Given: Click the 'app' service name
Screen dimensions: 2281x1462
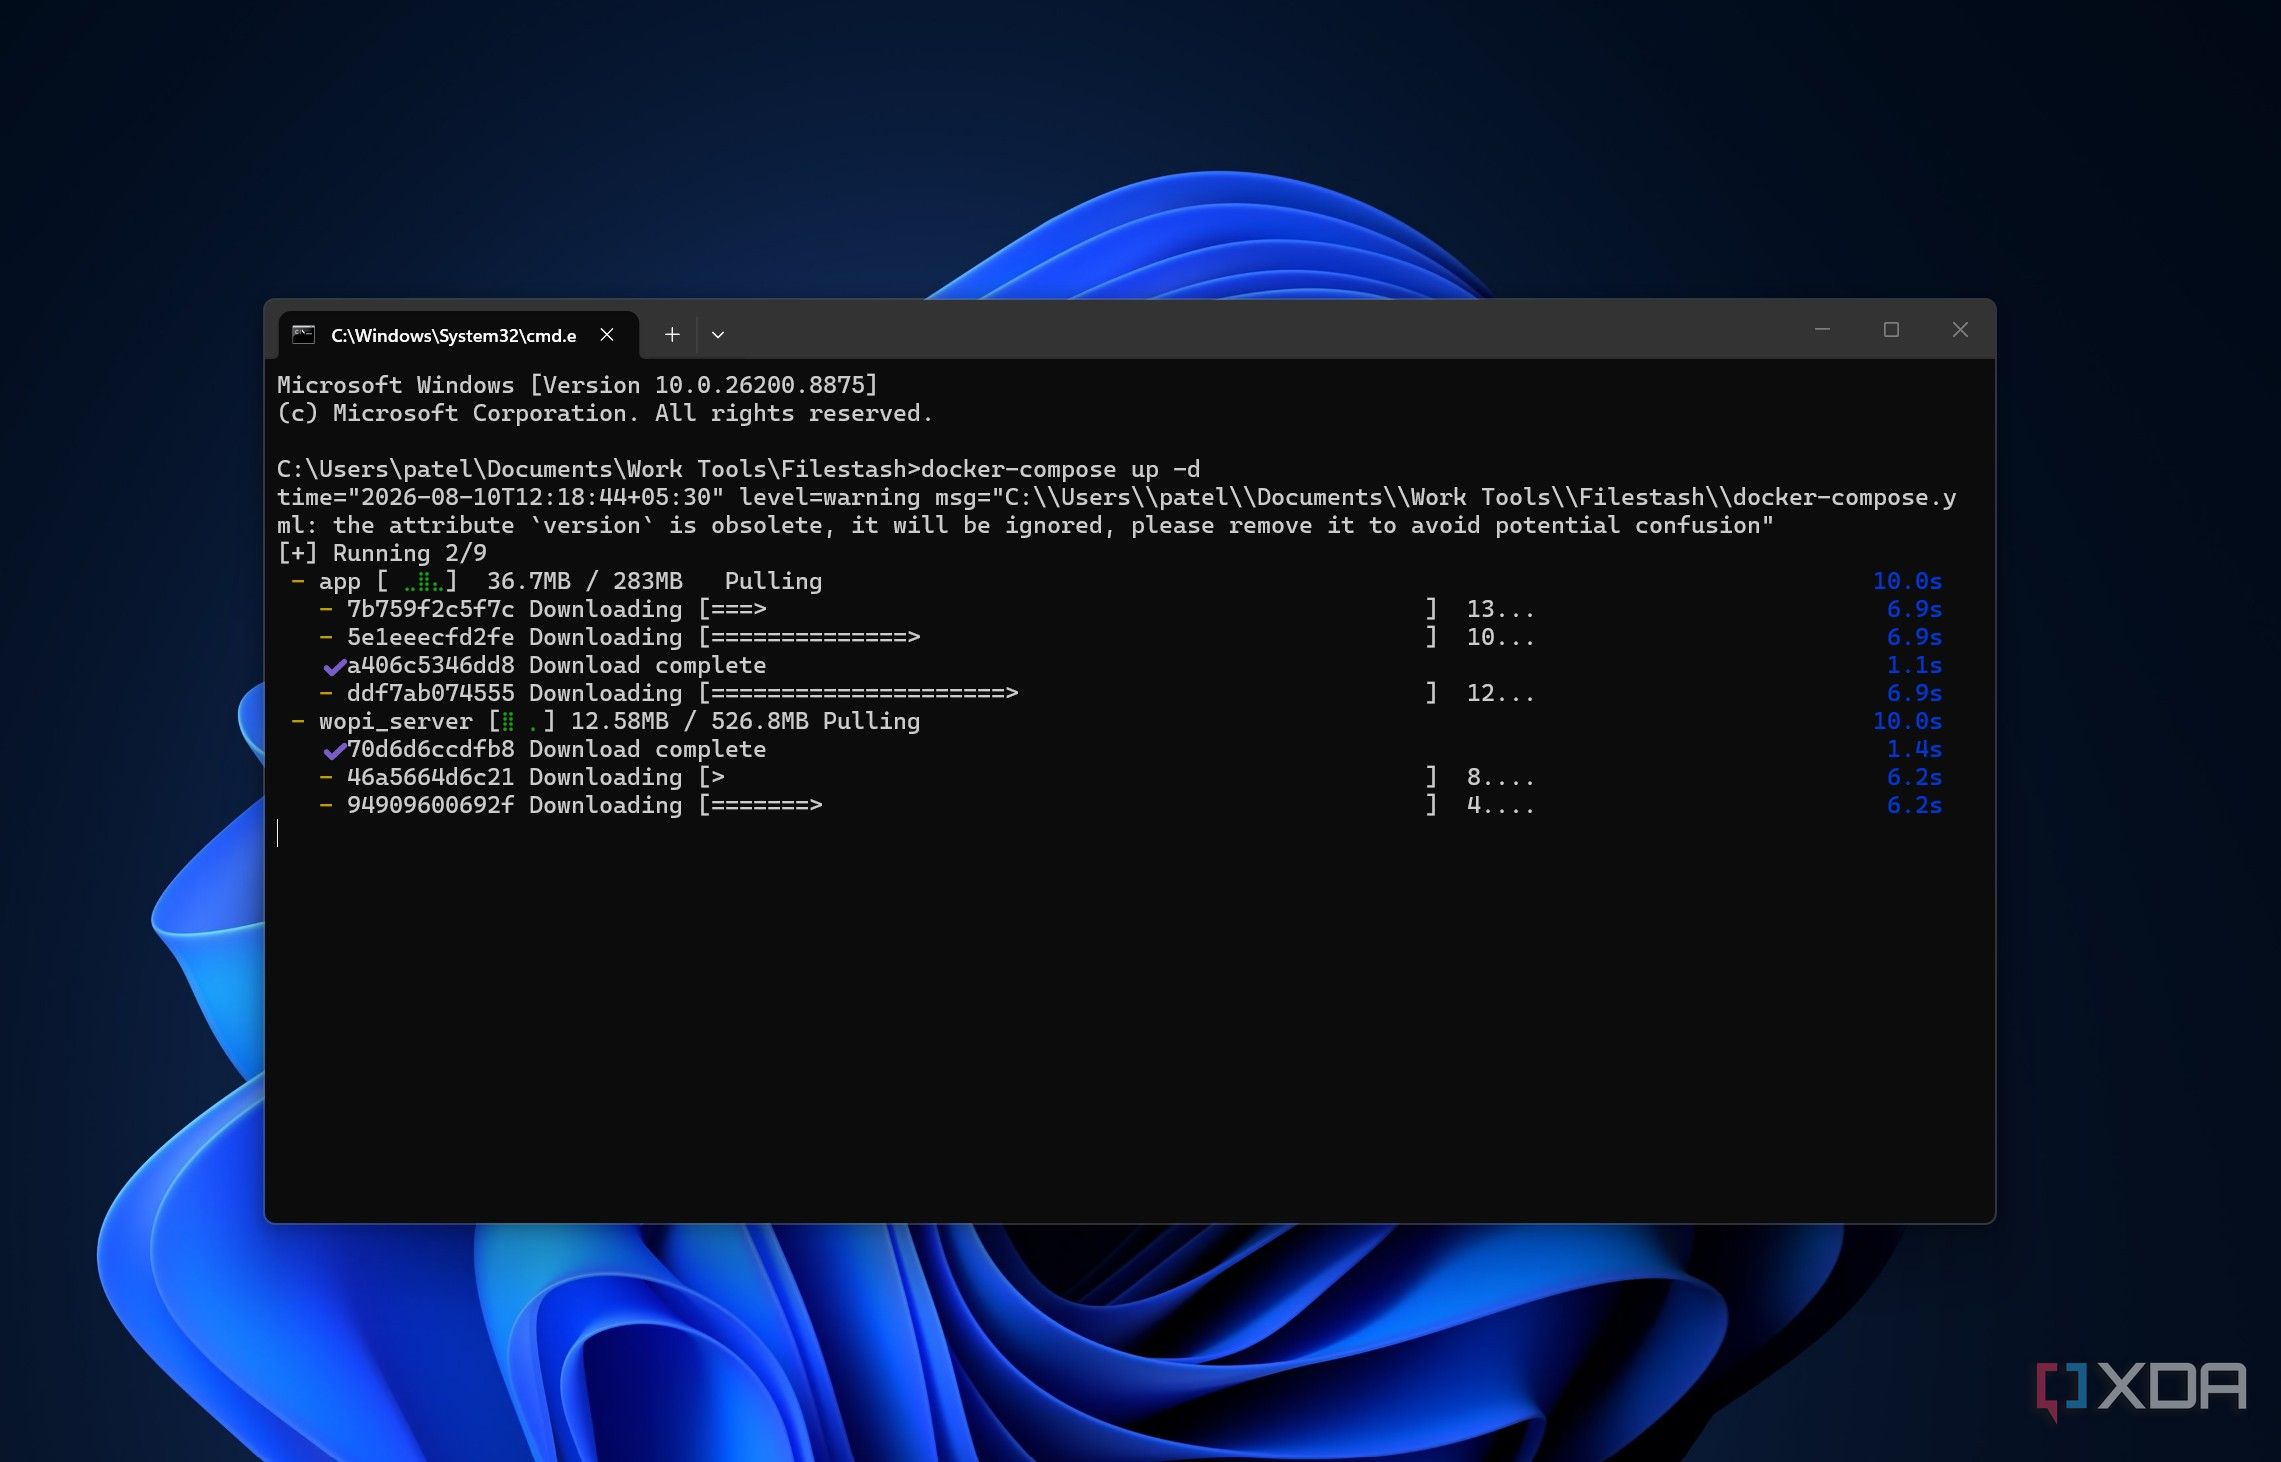Looking at the screenshot, I should click(x=339, y=583).
